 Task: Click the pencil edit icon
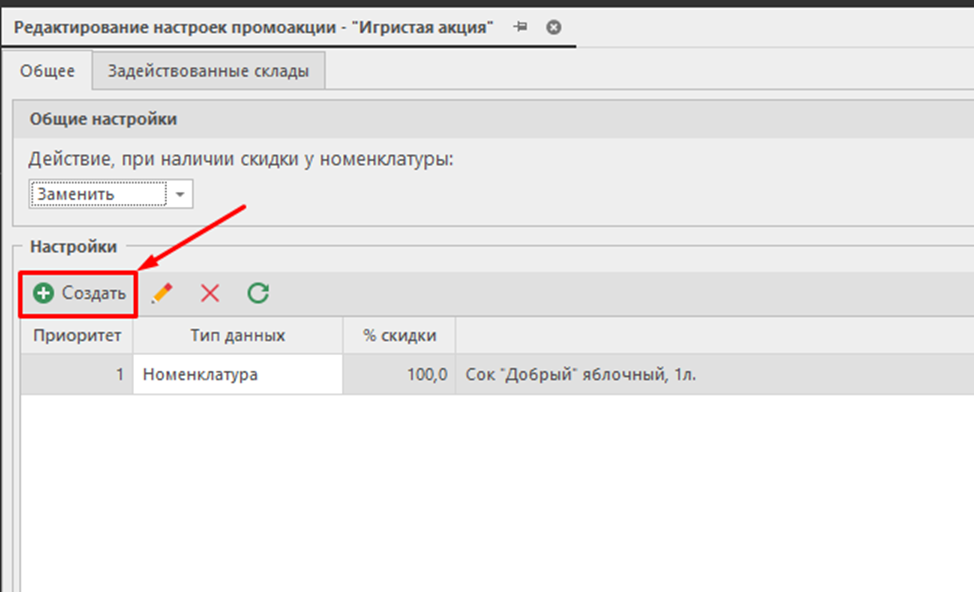[162, 293]
